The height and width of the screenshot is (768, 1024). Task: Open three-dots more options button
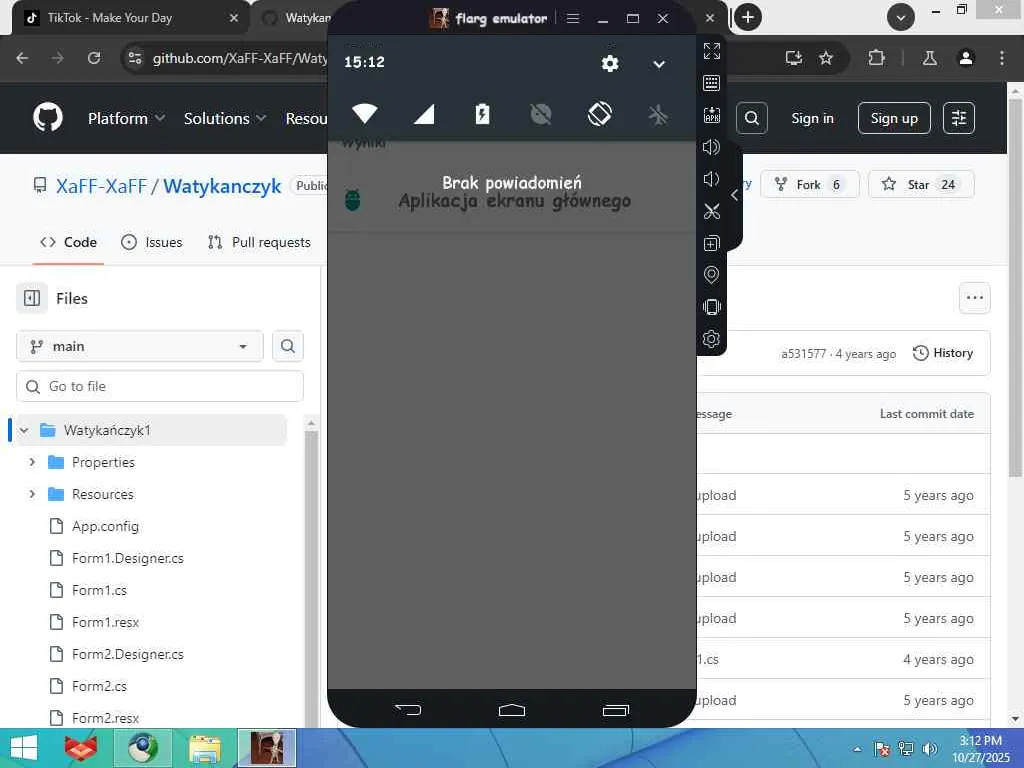coord(974,298)
